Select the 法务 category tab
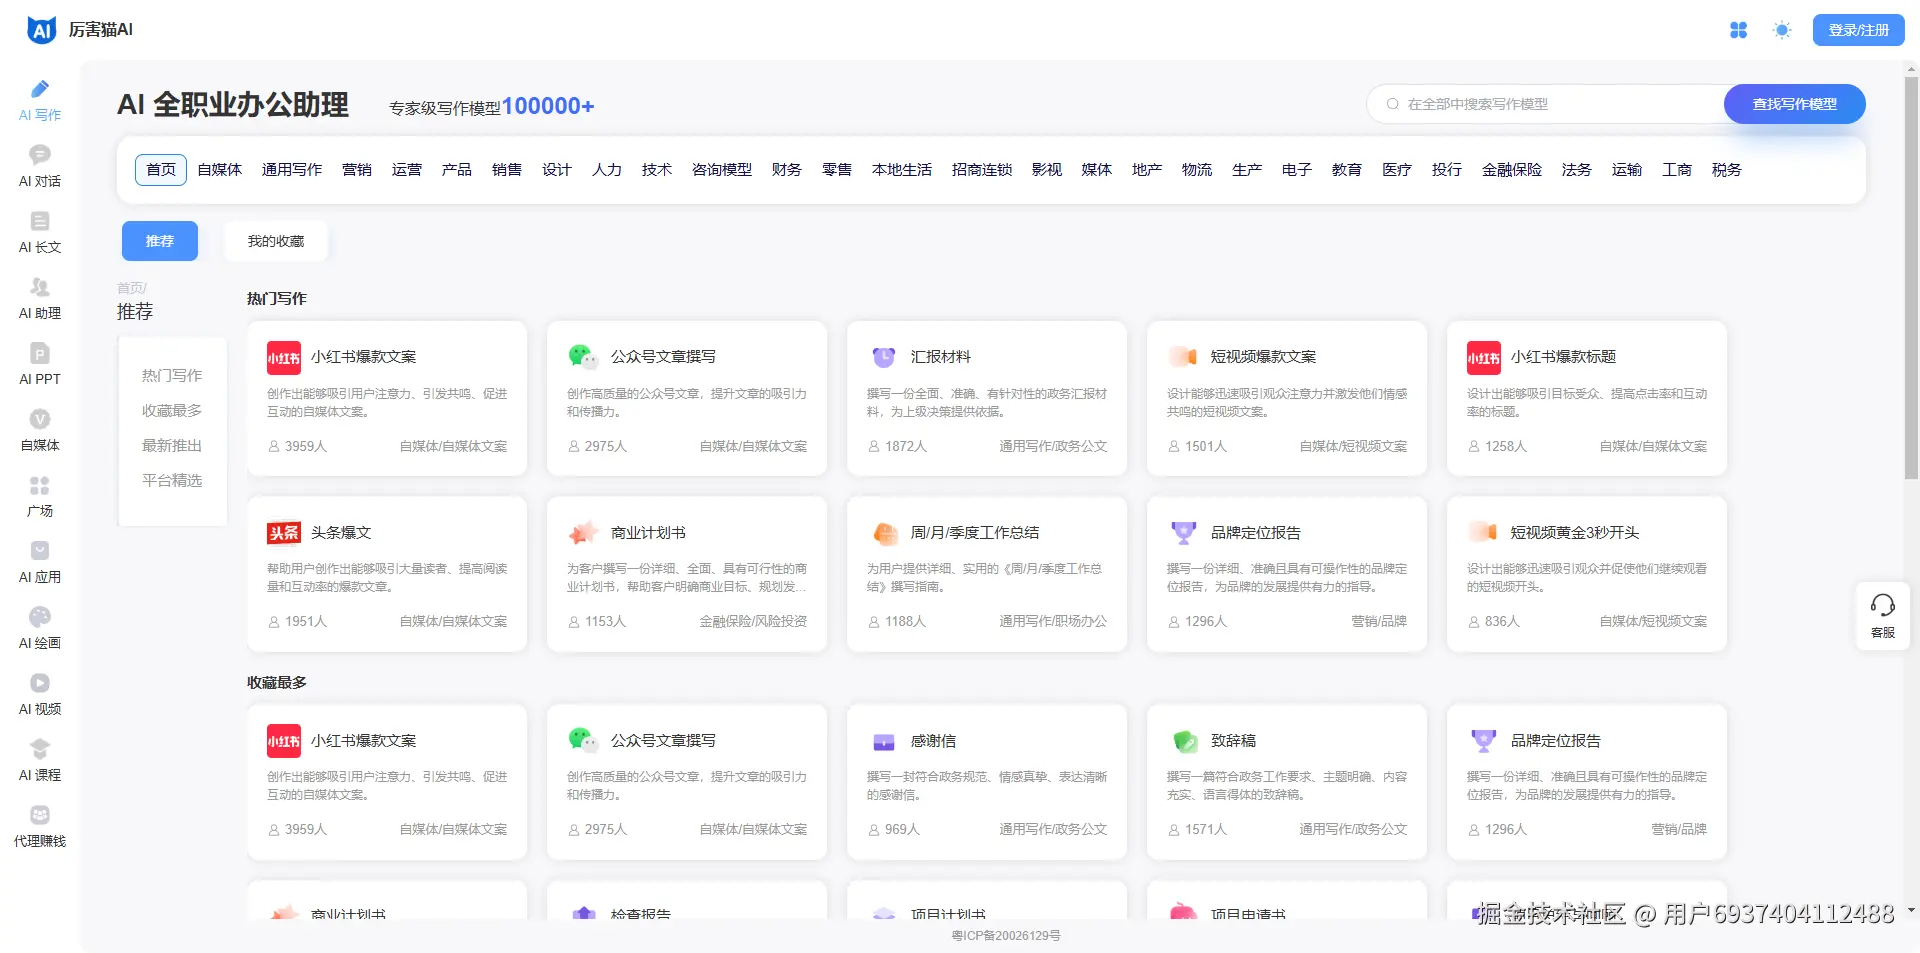 point(1577,170)
